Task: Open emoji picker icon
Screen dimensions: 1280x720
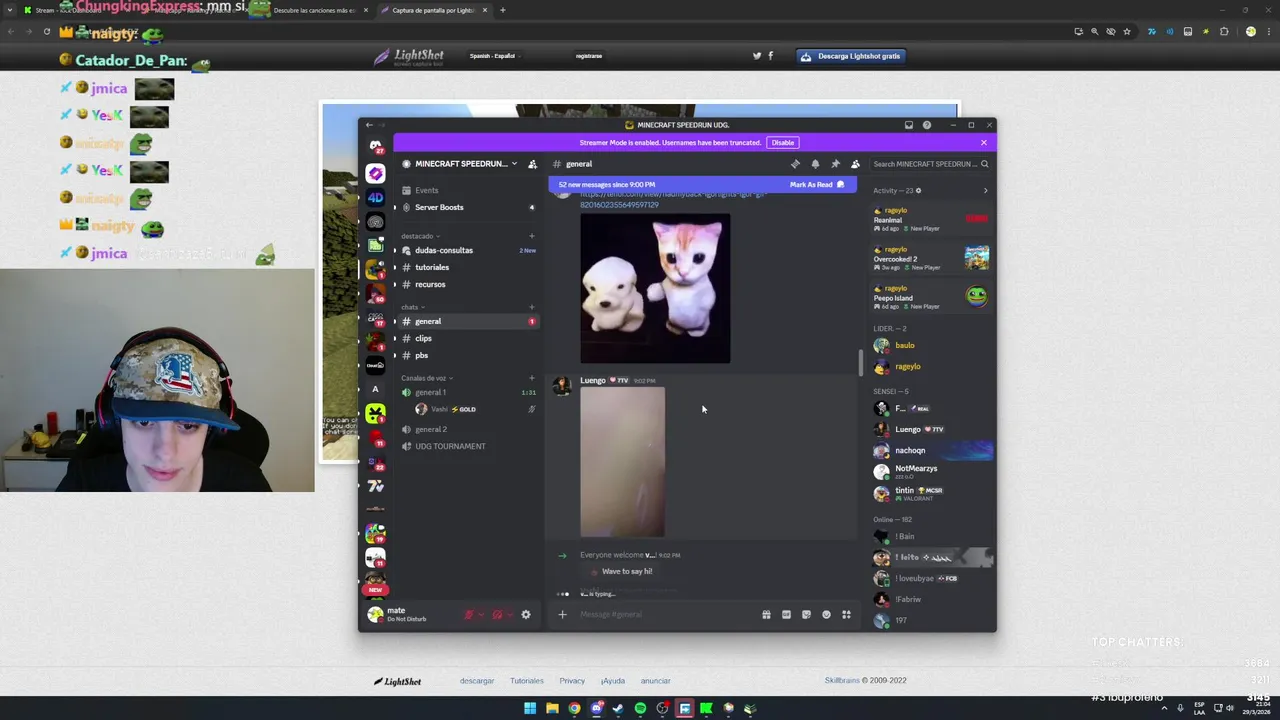Action: click(x=826, y=615)
